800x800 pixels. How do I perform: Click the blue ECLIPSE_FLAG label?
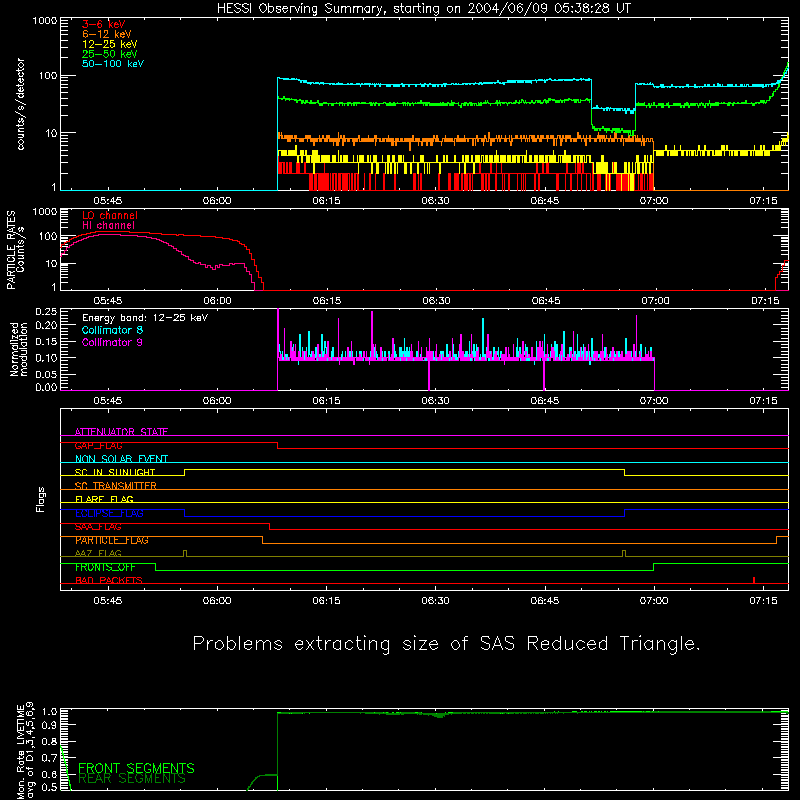[109, 513]
